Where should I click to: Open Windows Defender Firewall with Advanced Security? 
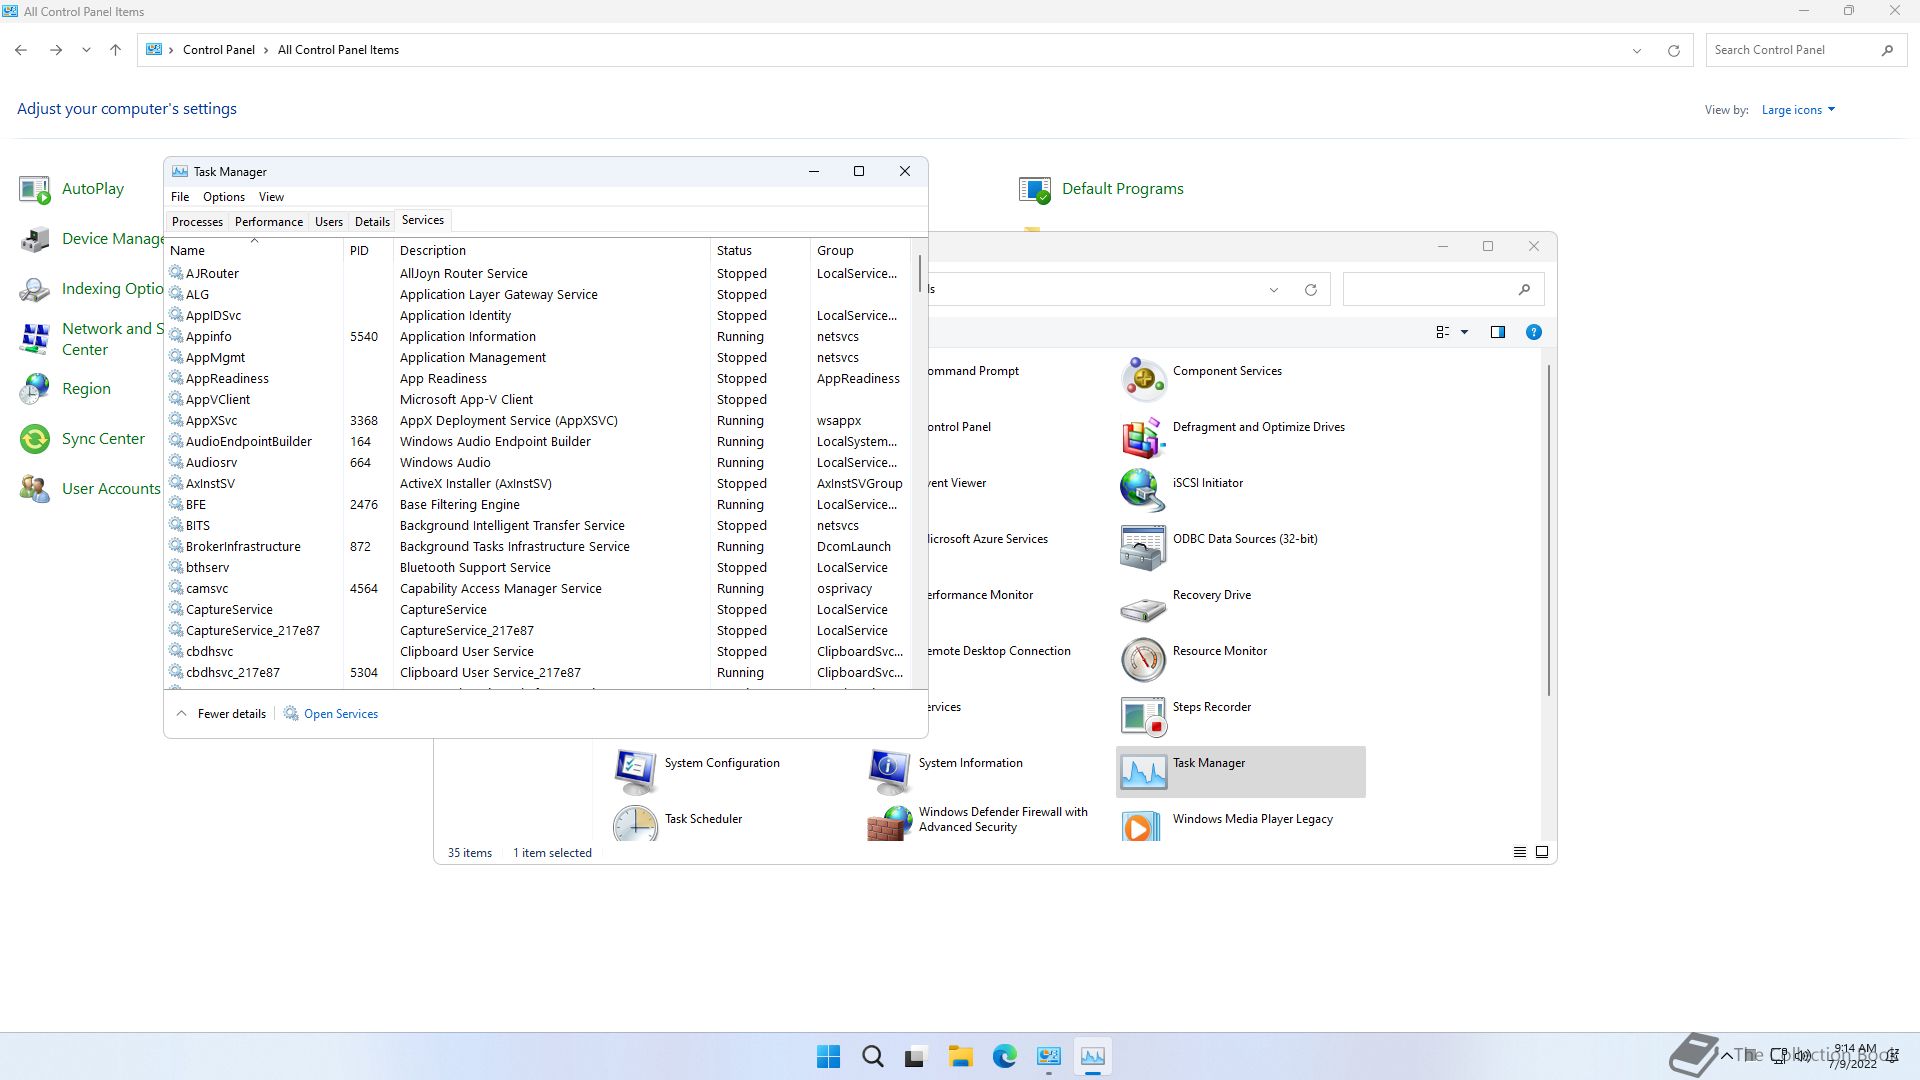tap(980, 820)
